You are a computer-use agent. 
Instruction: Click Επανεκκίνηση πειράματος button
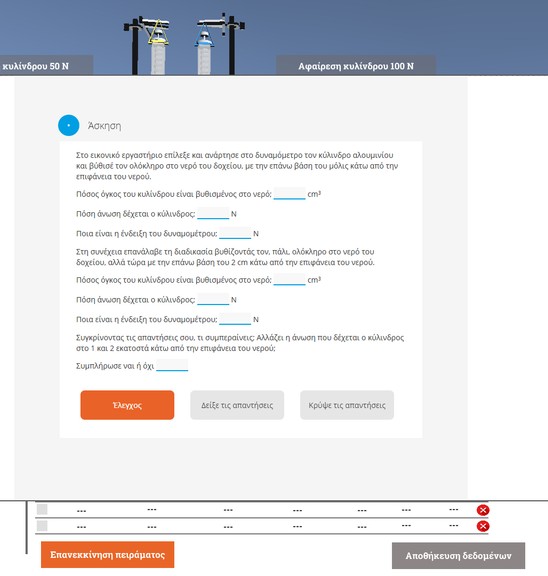click(x=108, y=555)
